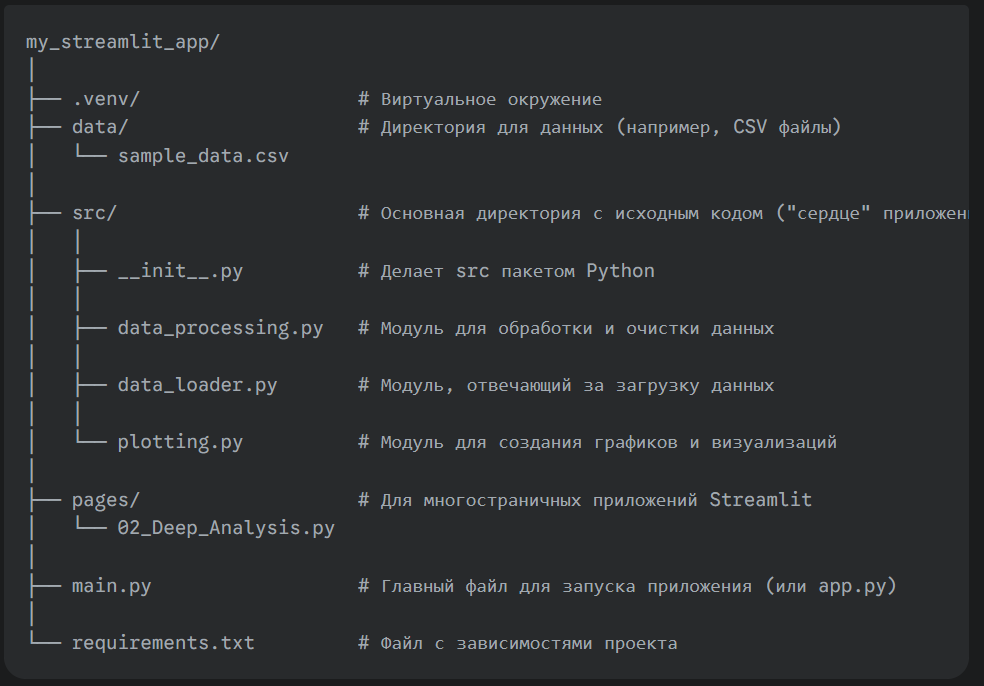Select the __init__.py file
Image resolution: width=984 pixels, height=686 pixels.
180,271
